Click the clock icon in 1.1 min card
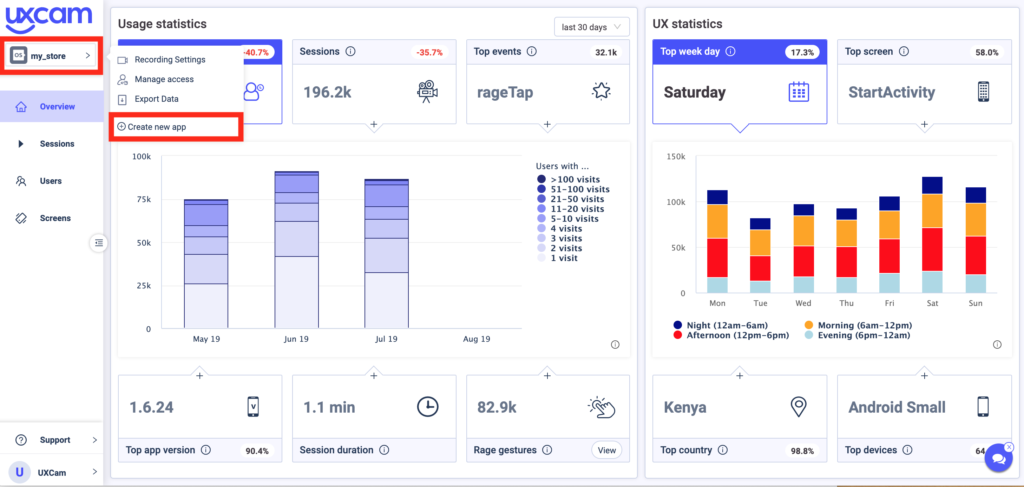The image size is (1024, 487). tap(427, 407)
